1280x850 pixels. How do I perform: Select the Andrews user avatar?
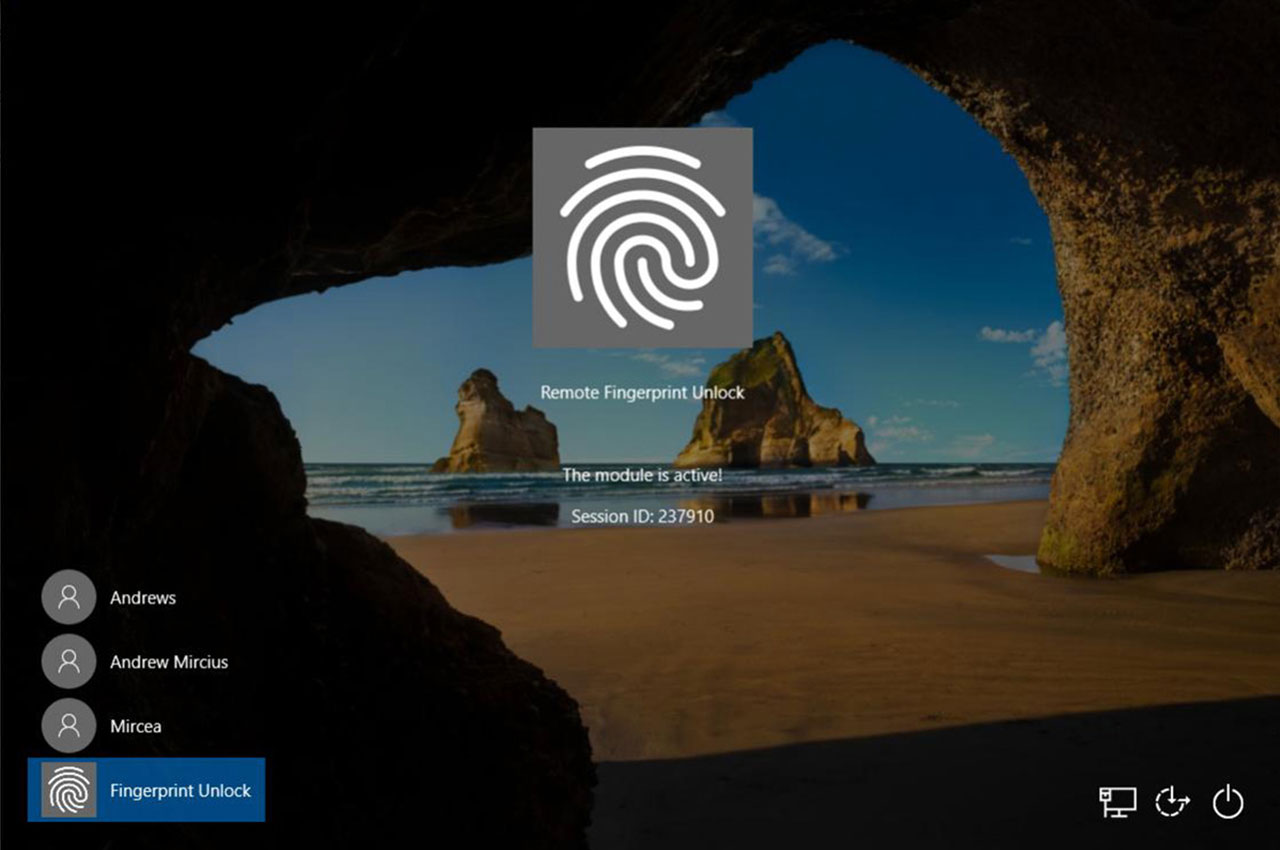[69, 597]
